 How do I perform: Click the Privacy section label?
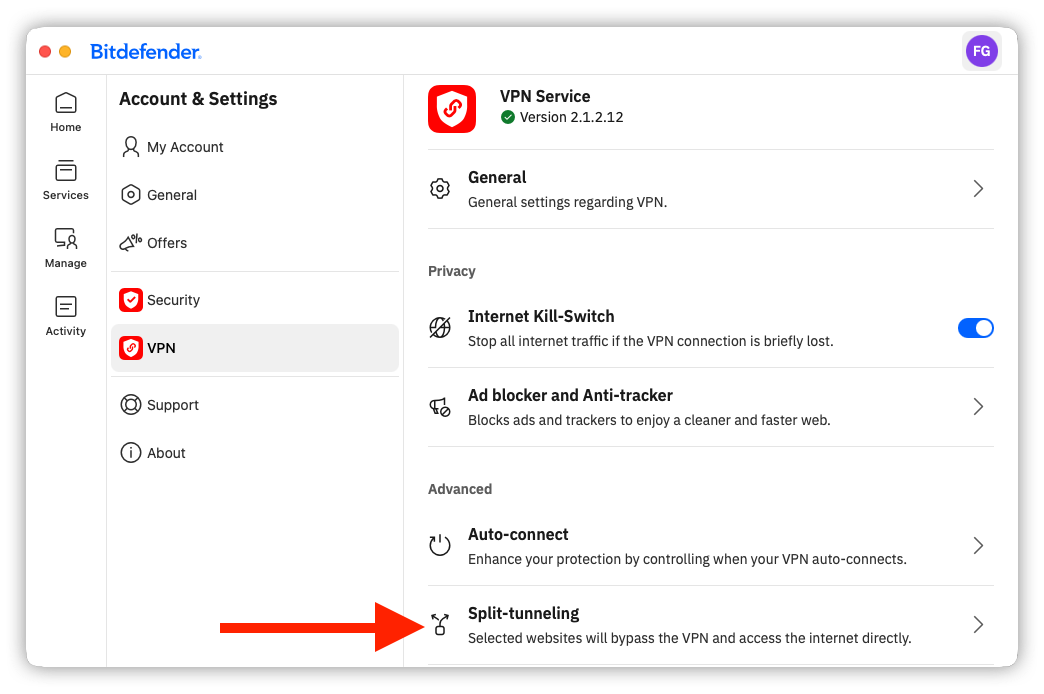pos(451,271)
